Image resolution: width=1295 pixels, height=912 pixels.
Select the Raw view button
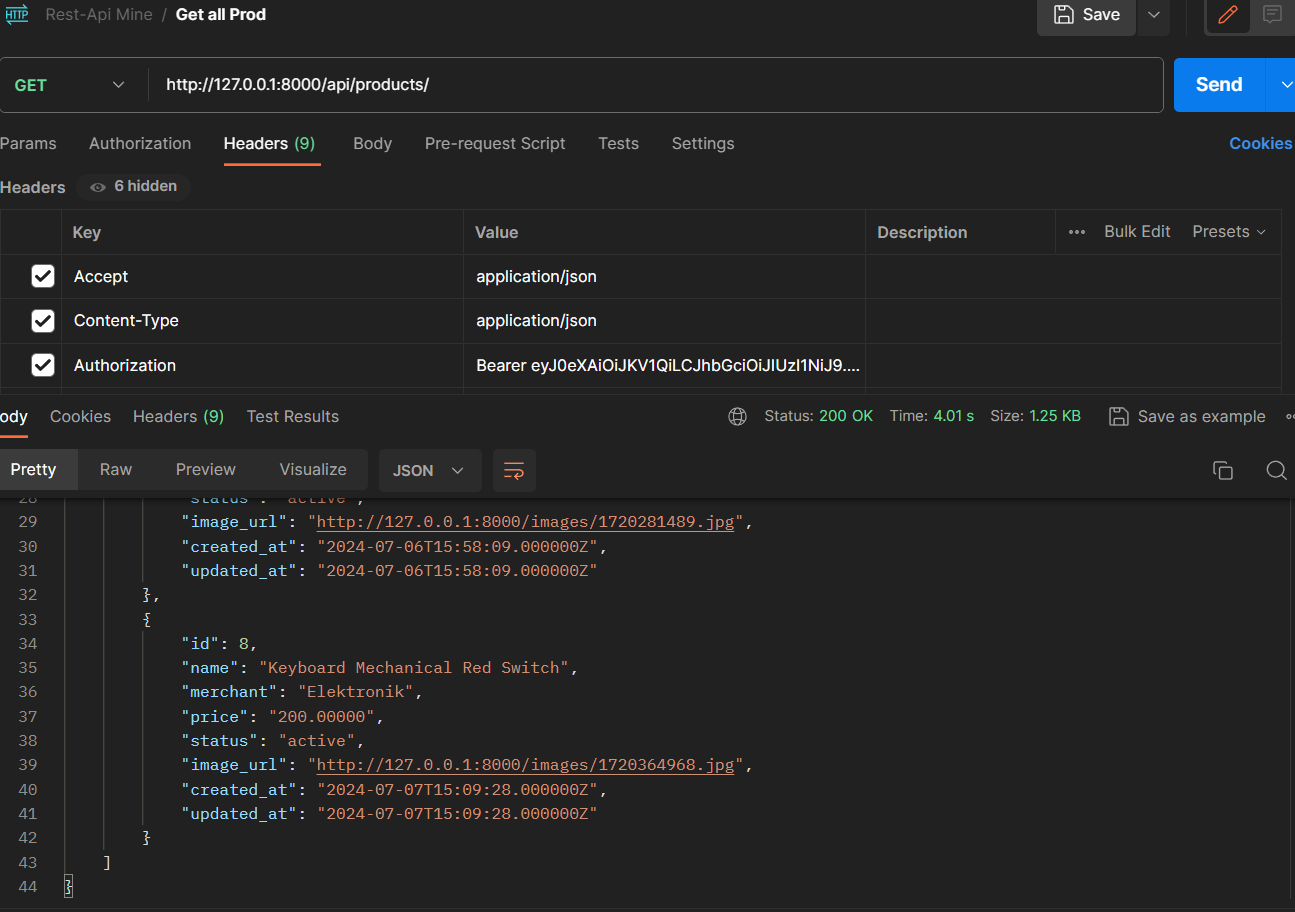(x=116, y=470)
